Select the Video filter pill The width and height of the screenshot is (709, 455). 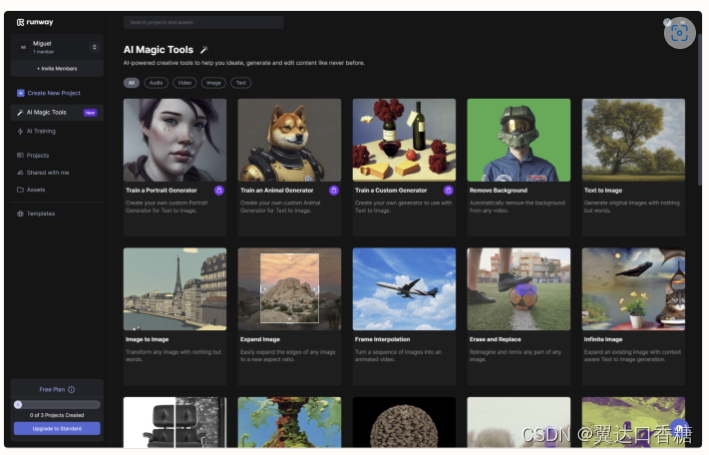[184, 83]
